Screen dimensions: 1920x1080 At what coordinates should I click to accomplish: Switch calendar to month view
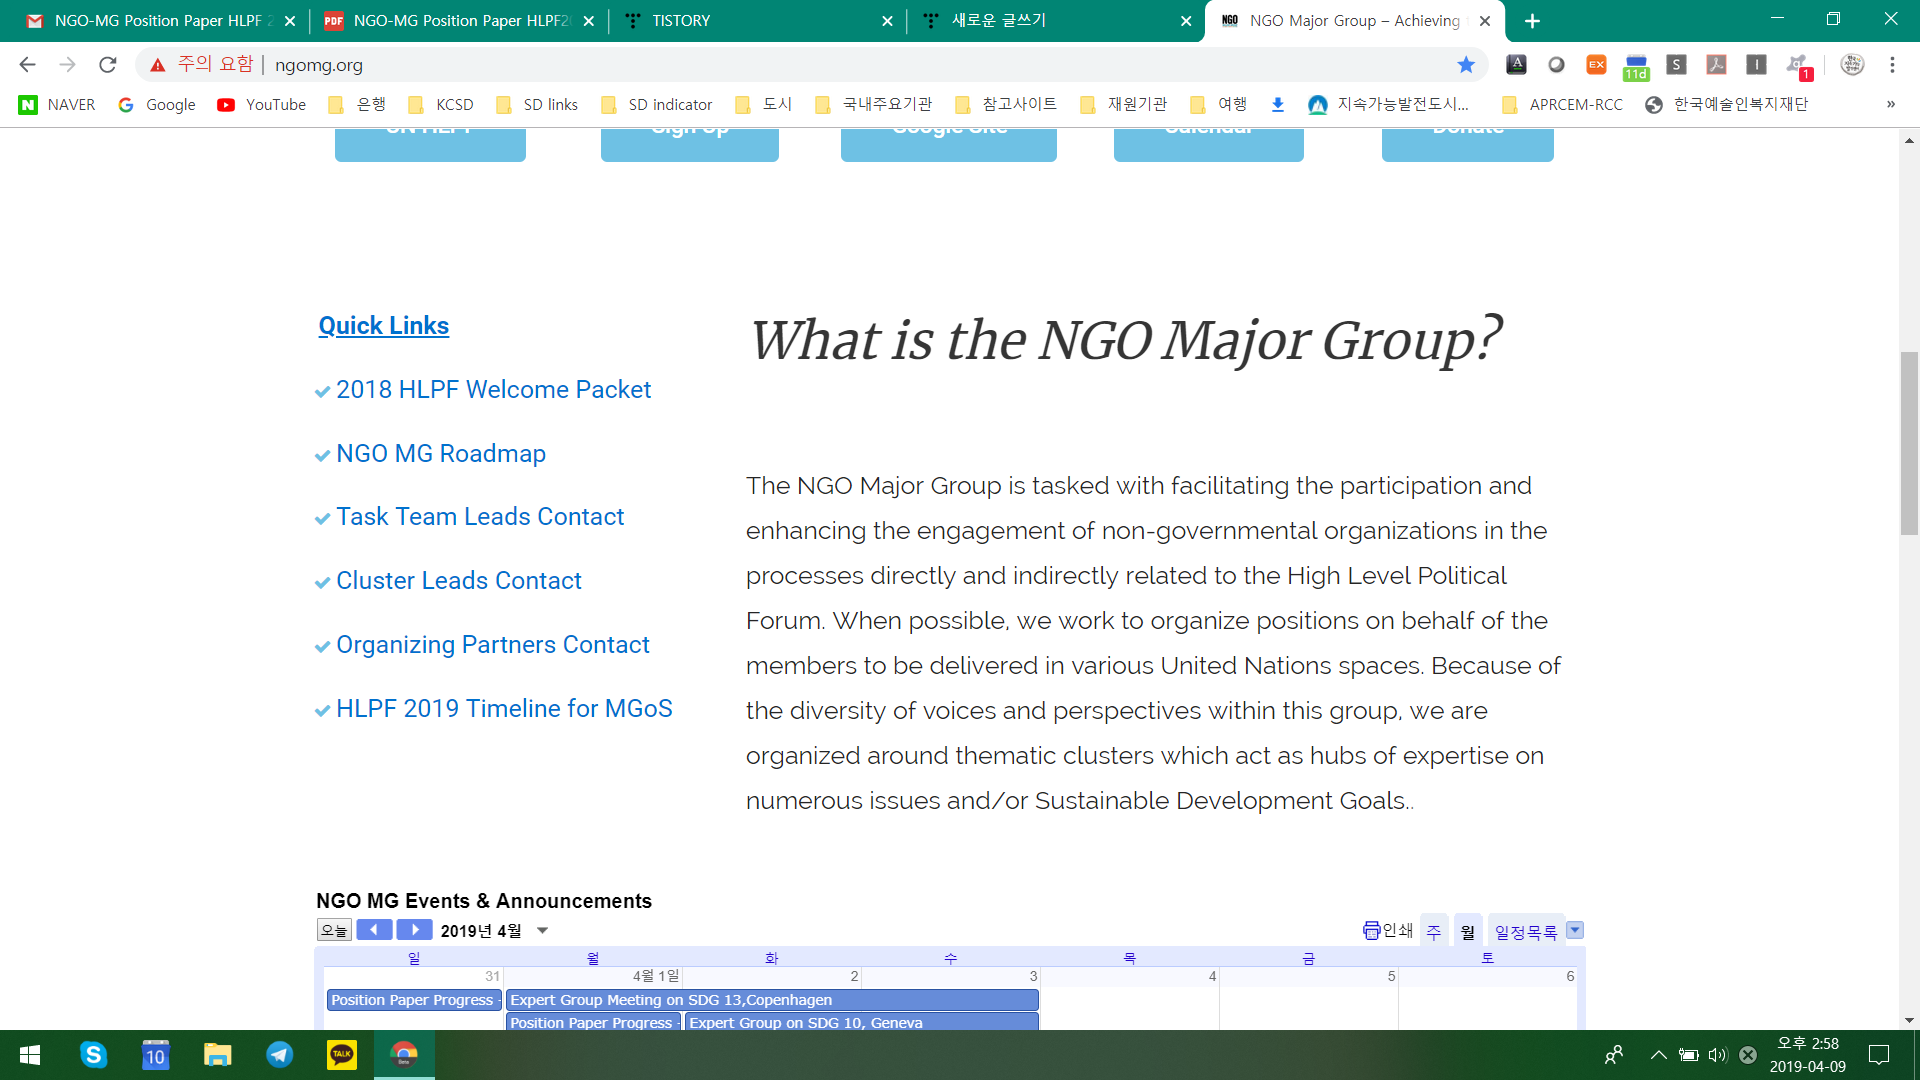(1467, 932)
